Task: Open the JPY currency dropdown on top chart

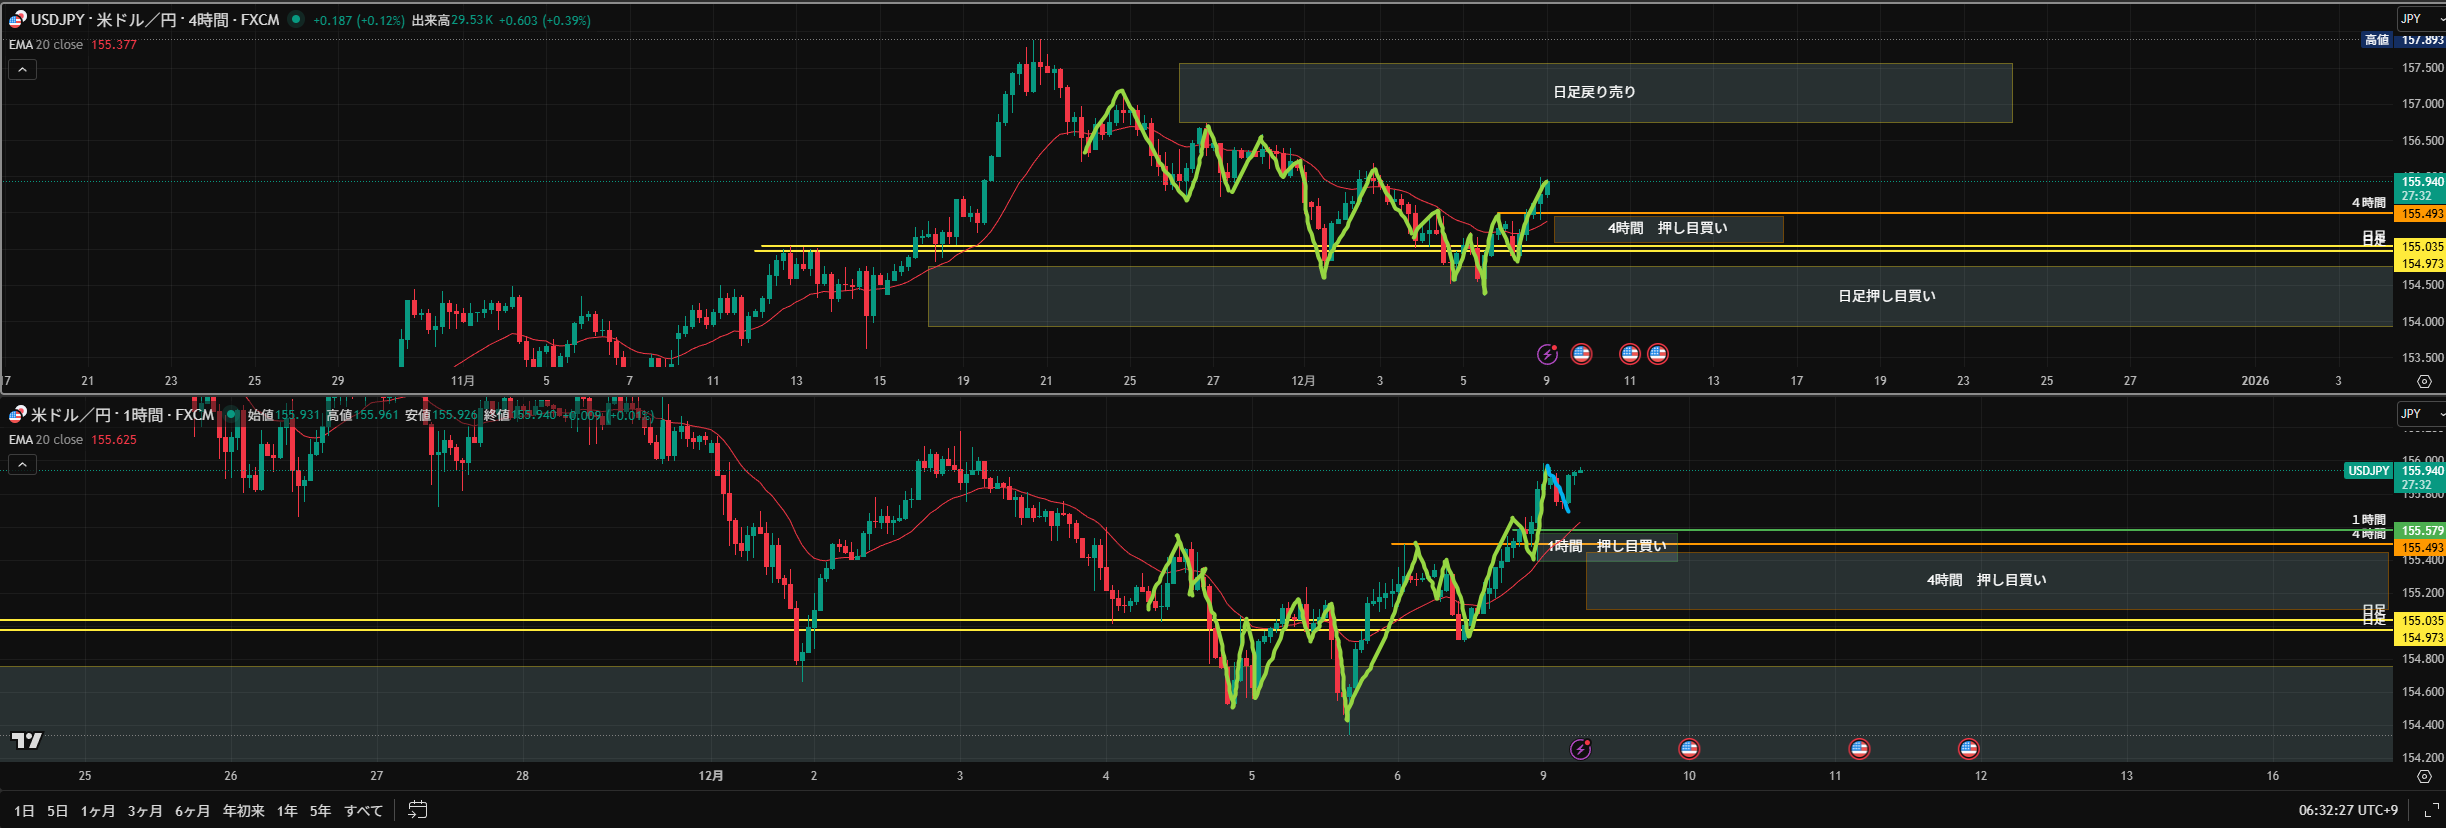Action: pyautogui.click(x=2420, y=19)
